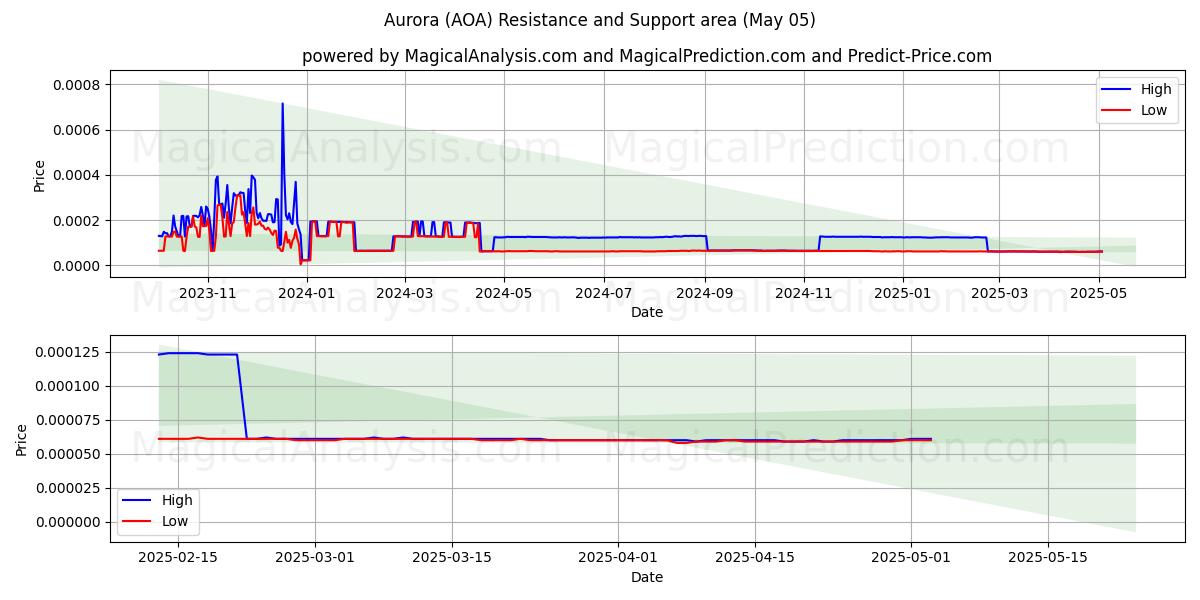Click the 2025-02-15 date tick label
Image resolution: width=1200 pixels, height=600 pixels.
tap(177, 558)
